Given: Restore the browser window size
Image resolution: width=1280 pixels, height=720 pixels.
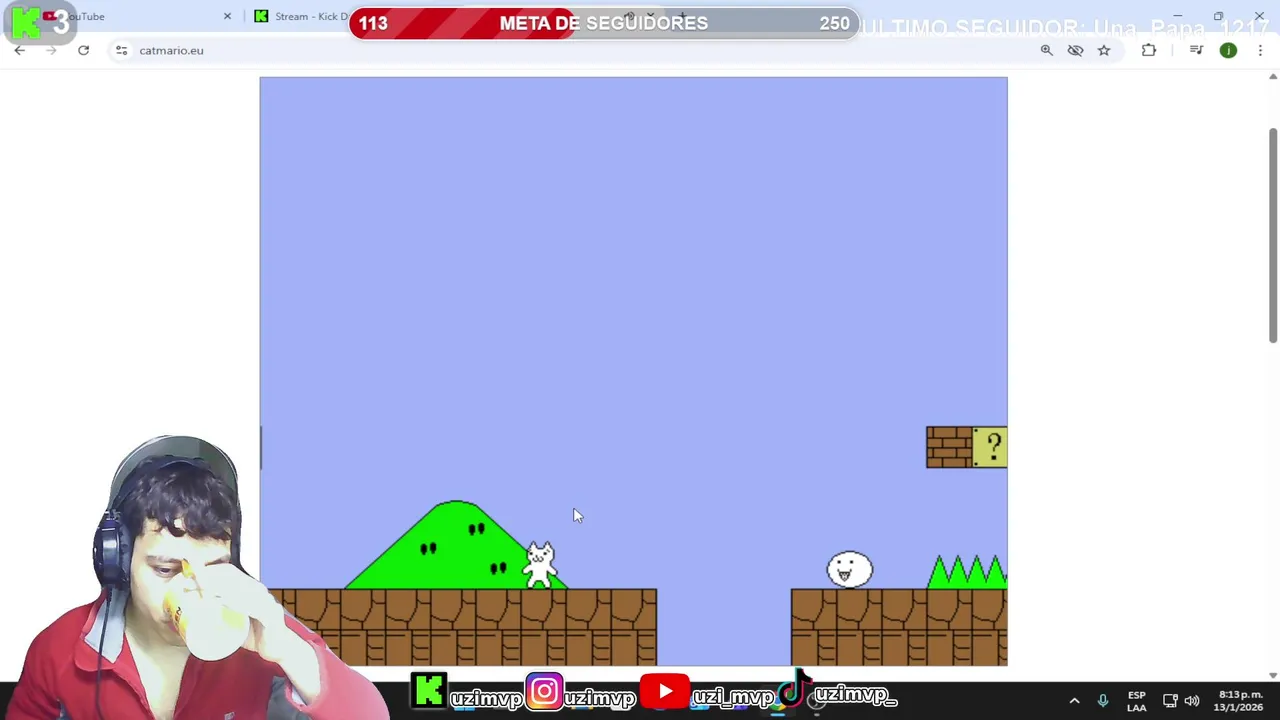Looking at the screenshot, I should pos(1218,16).
